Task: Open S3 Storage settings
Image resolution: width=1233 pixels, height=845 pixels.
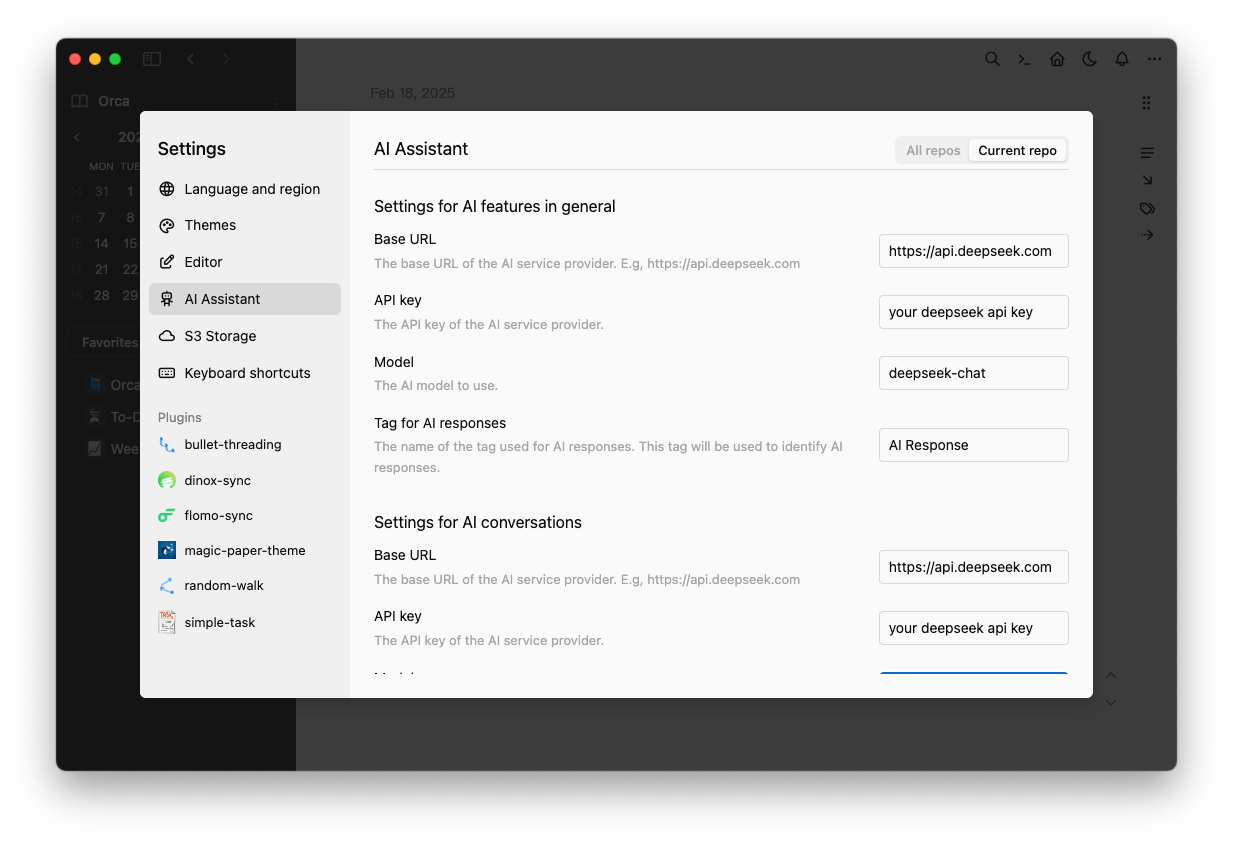Action: click(x=245, y=336)
